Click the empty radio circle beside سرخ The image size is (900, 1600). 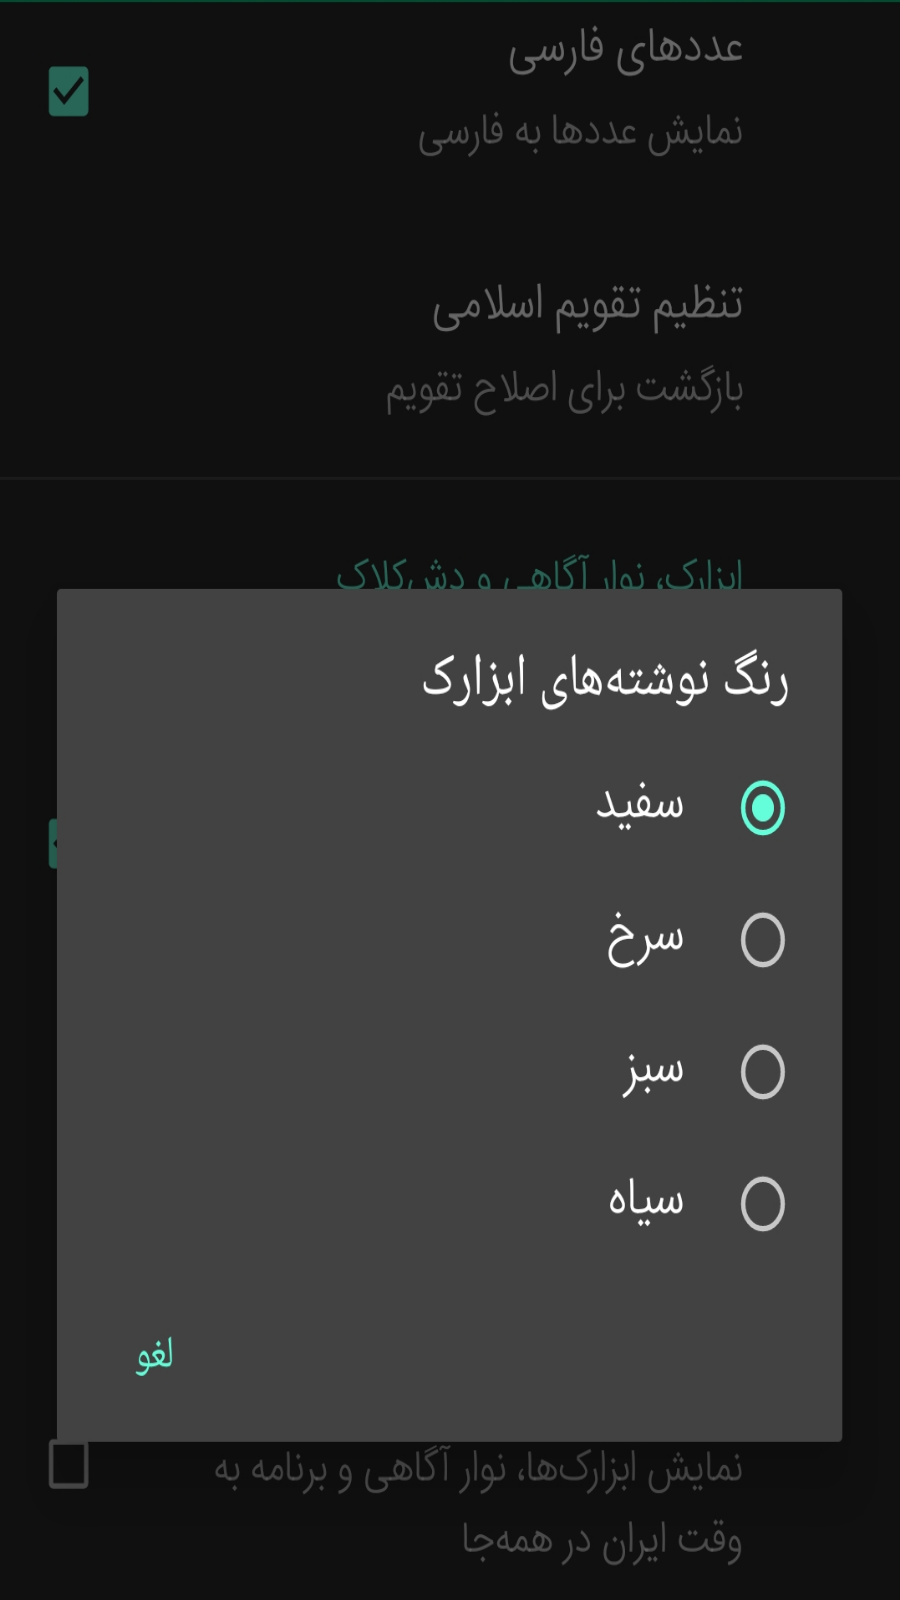click(763, 940)
